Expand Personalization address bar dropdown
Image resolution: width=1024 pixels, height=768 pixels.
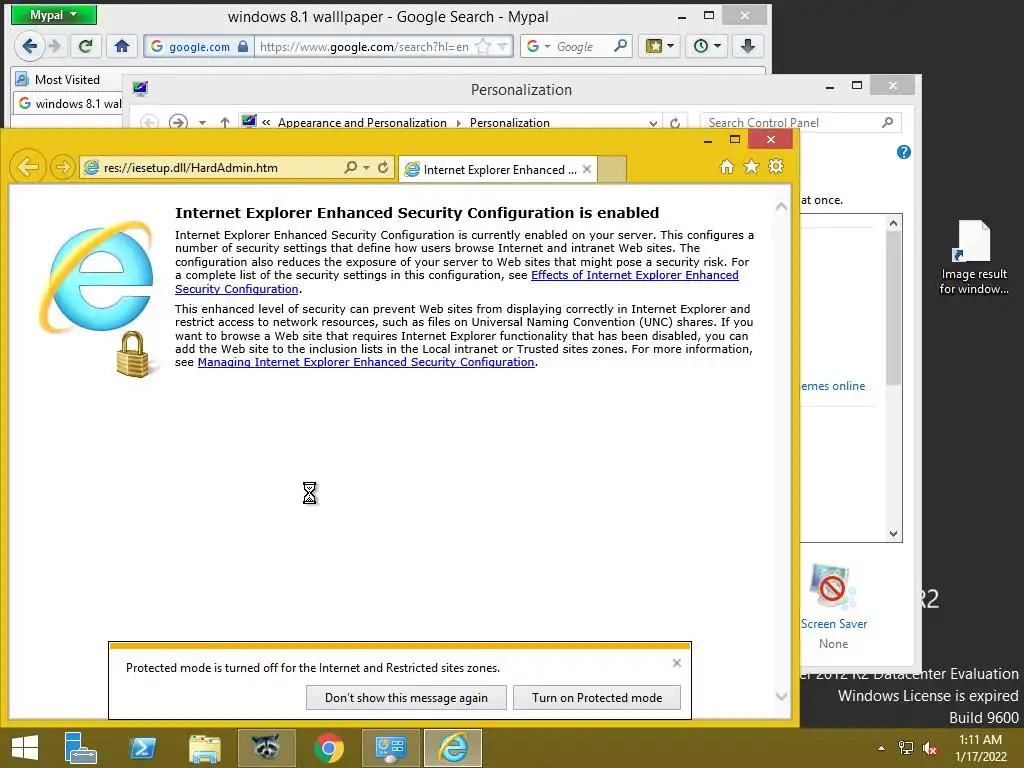(653, 123)
